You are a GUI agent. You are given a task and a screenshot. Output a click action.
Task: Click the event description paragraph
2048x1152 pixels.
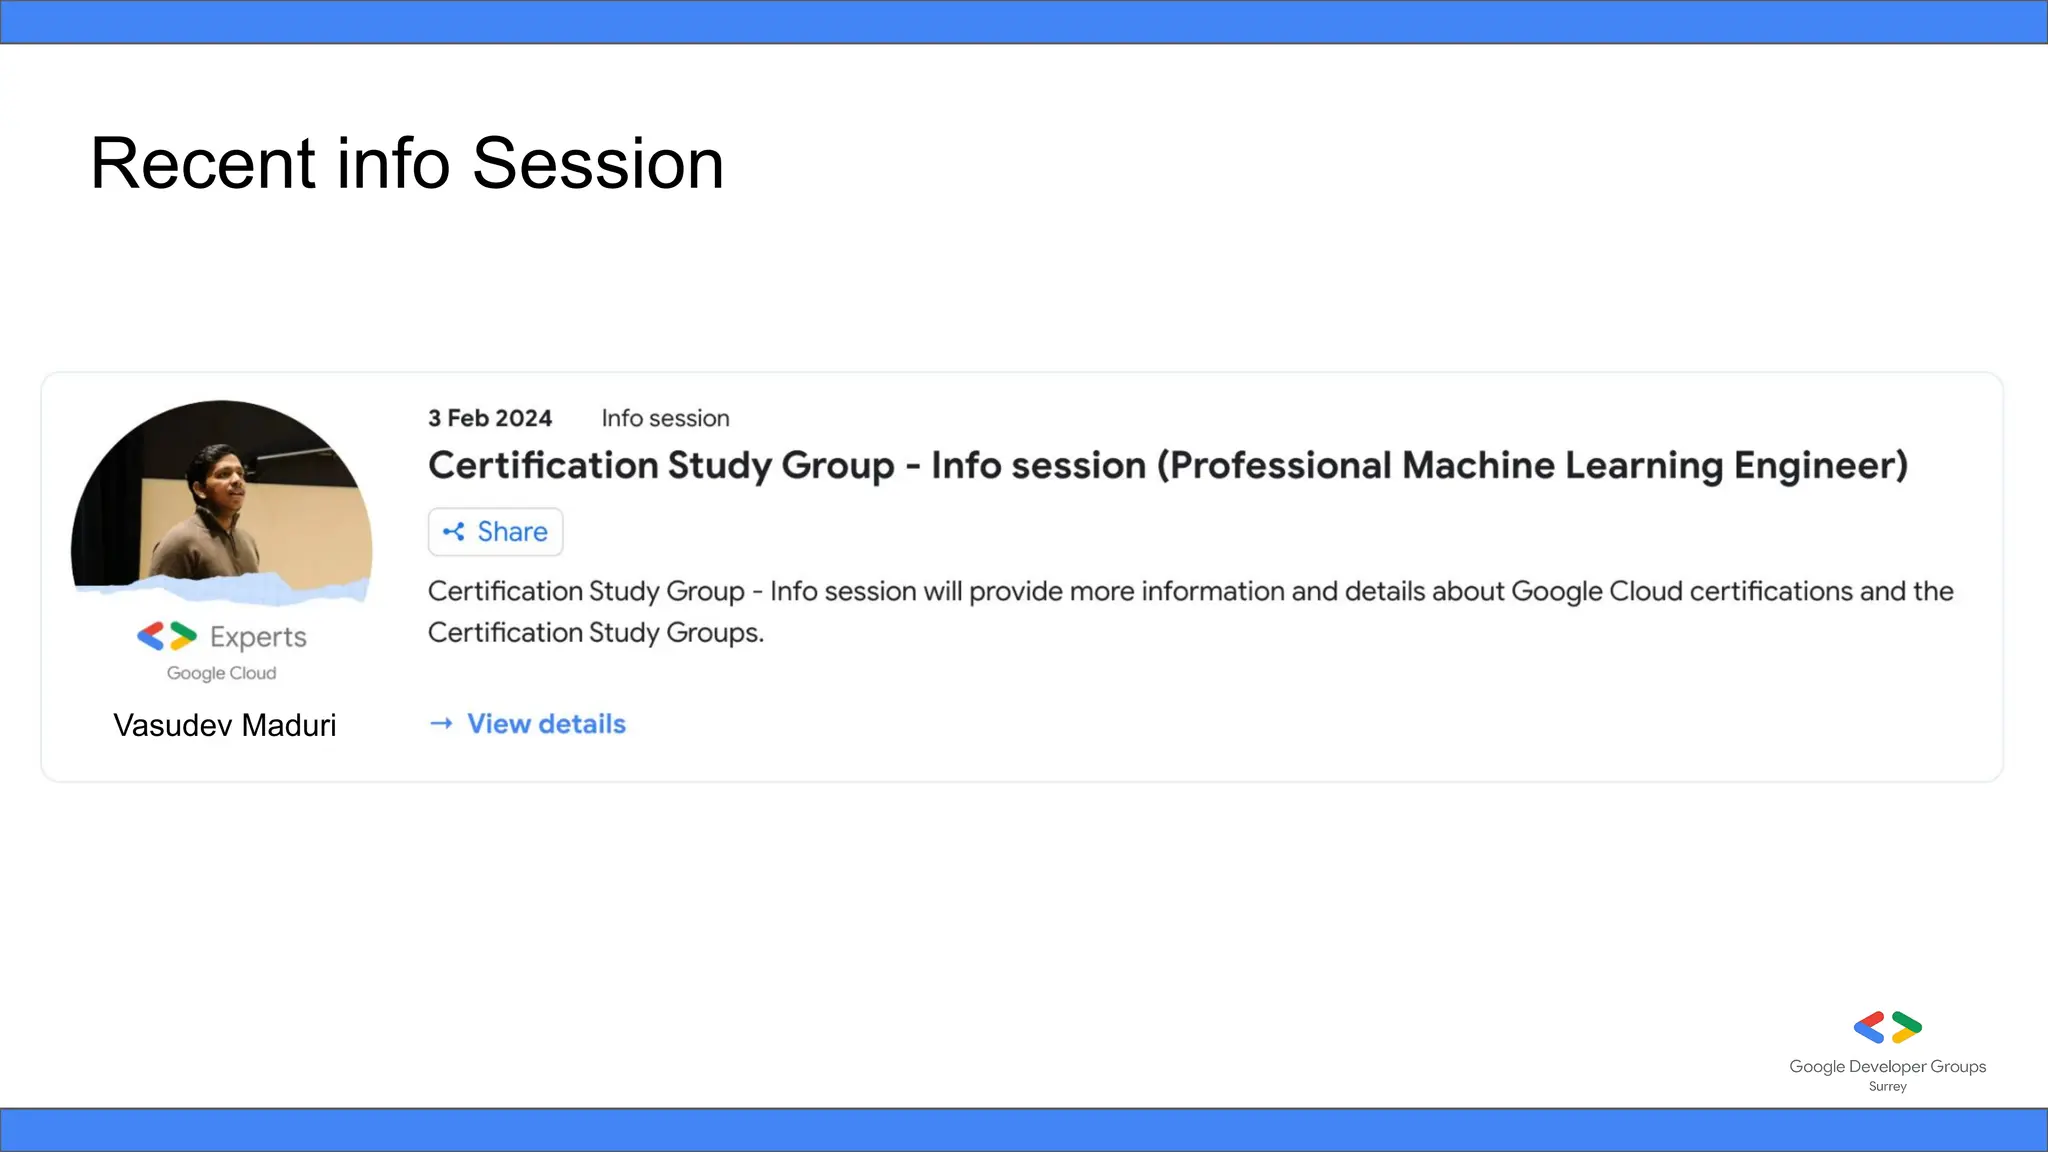tap(1190, 611)
